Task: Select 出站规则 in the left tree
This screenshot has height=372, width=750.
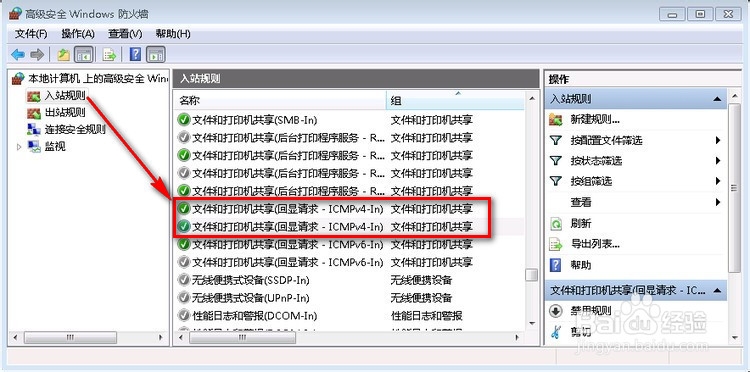Action: [x=65, y=113]
